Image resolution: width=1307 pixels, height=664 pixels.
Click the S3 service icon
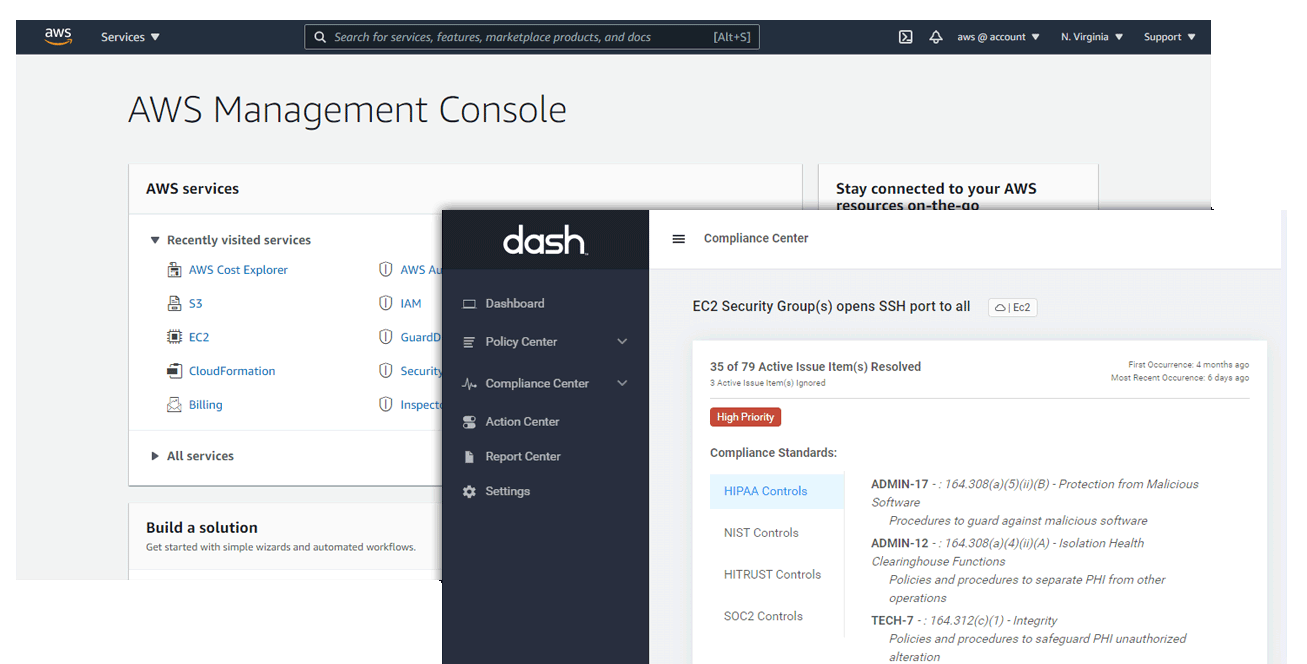173,303
